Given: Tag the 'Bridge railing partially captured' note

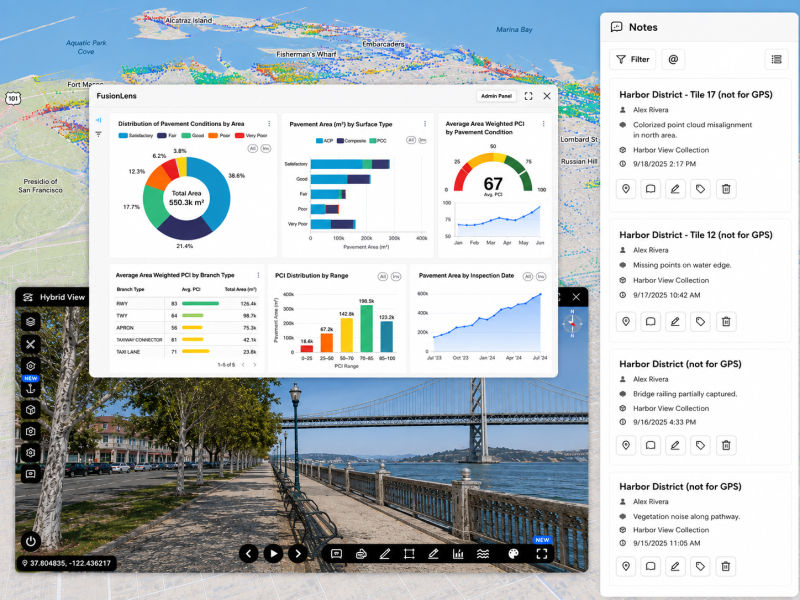Looking at the screenshot, I should (x=700, y=445).
